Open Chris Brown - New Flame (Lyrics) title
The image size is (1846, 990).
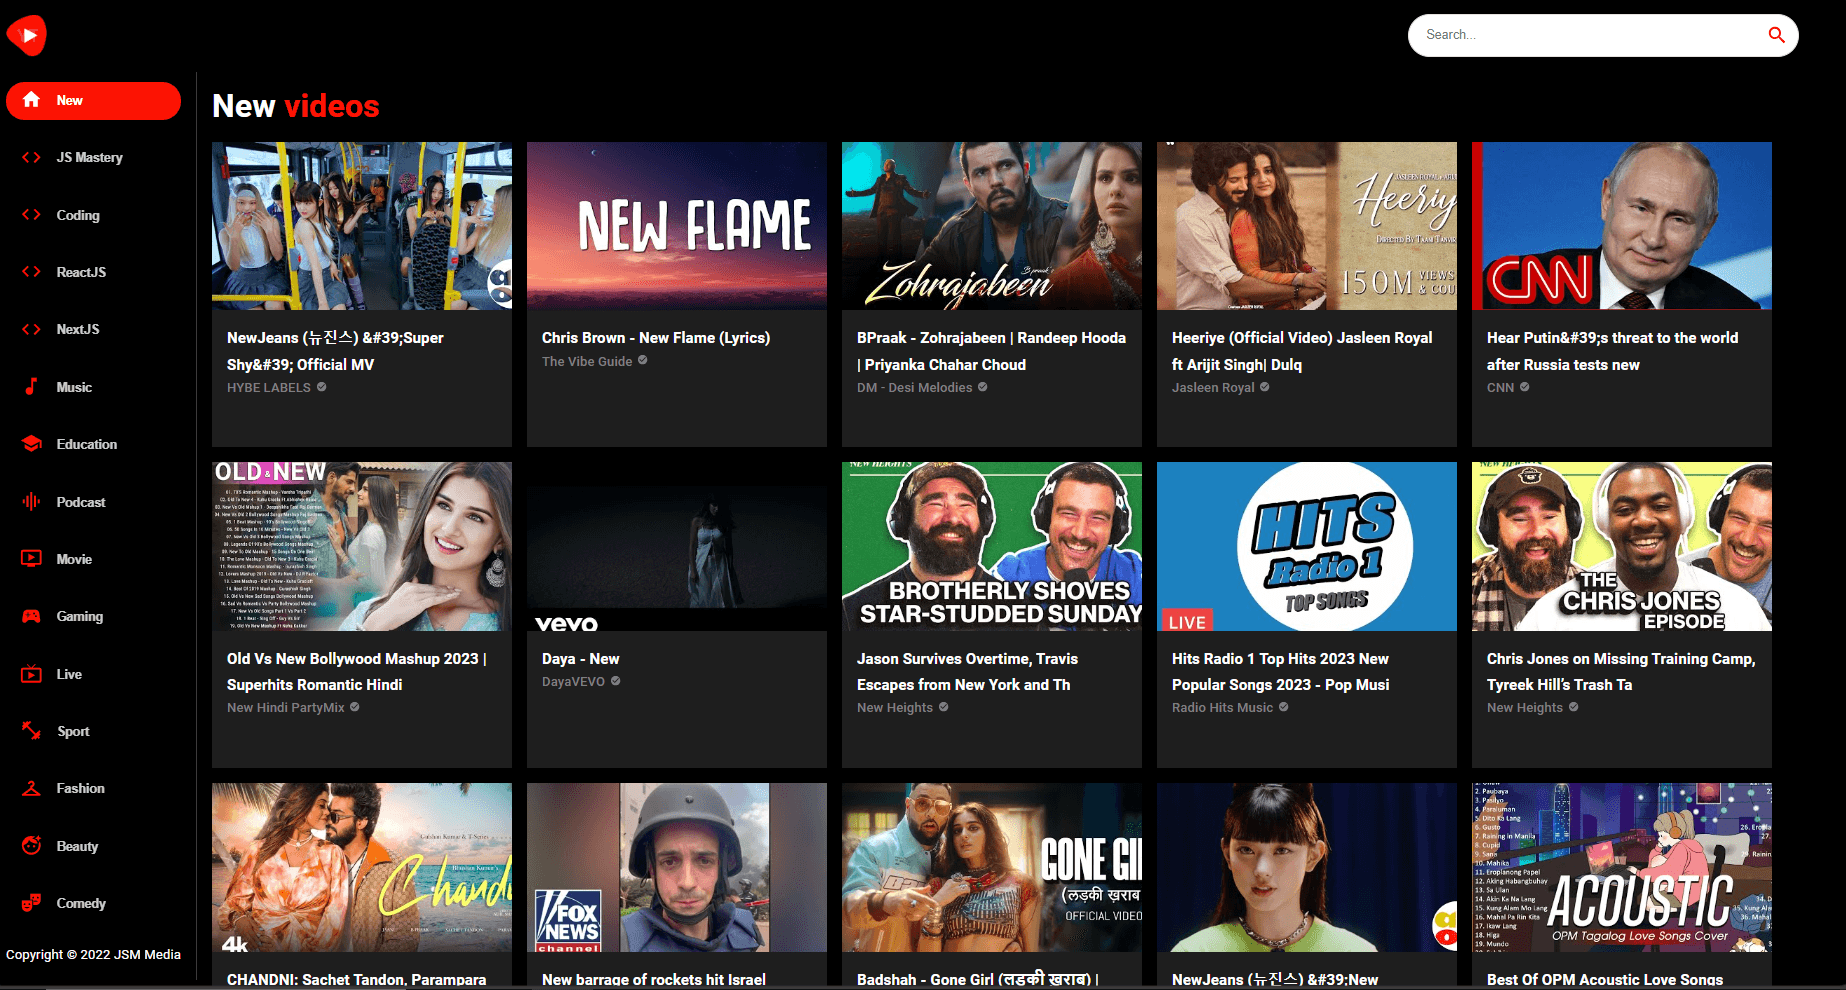(656, 338)
